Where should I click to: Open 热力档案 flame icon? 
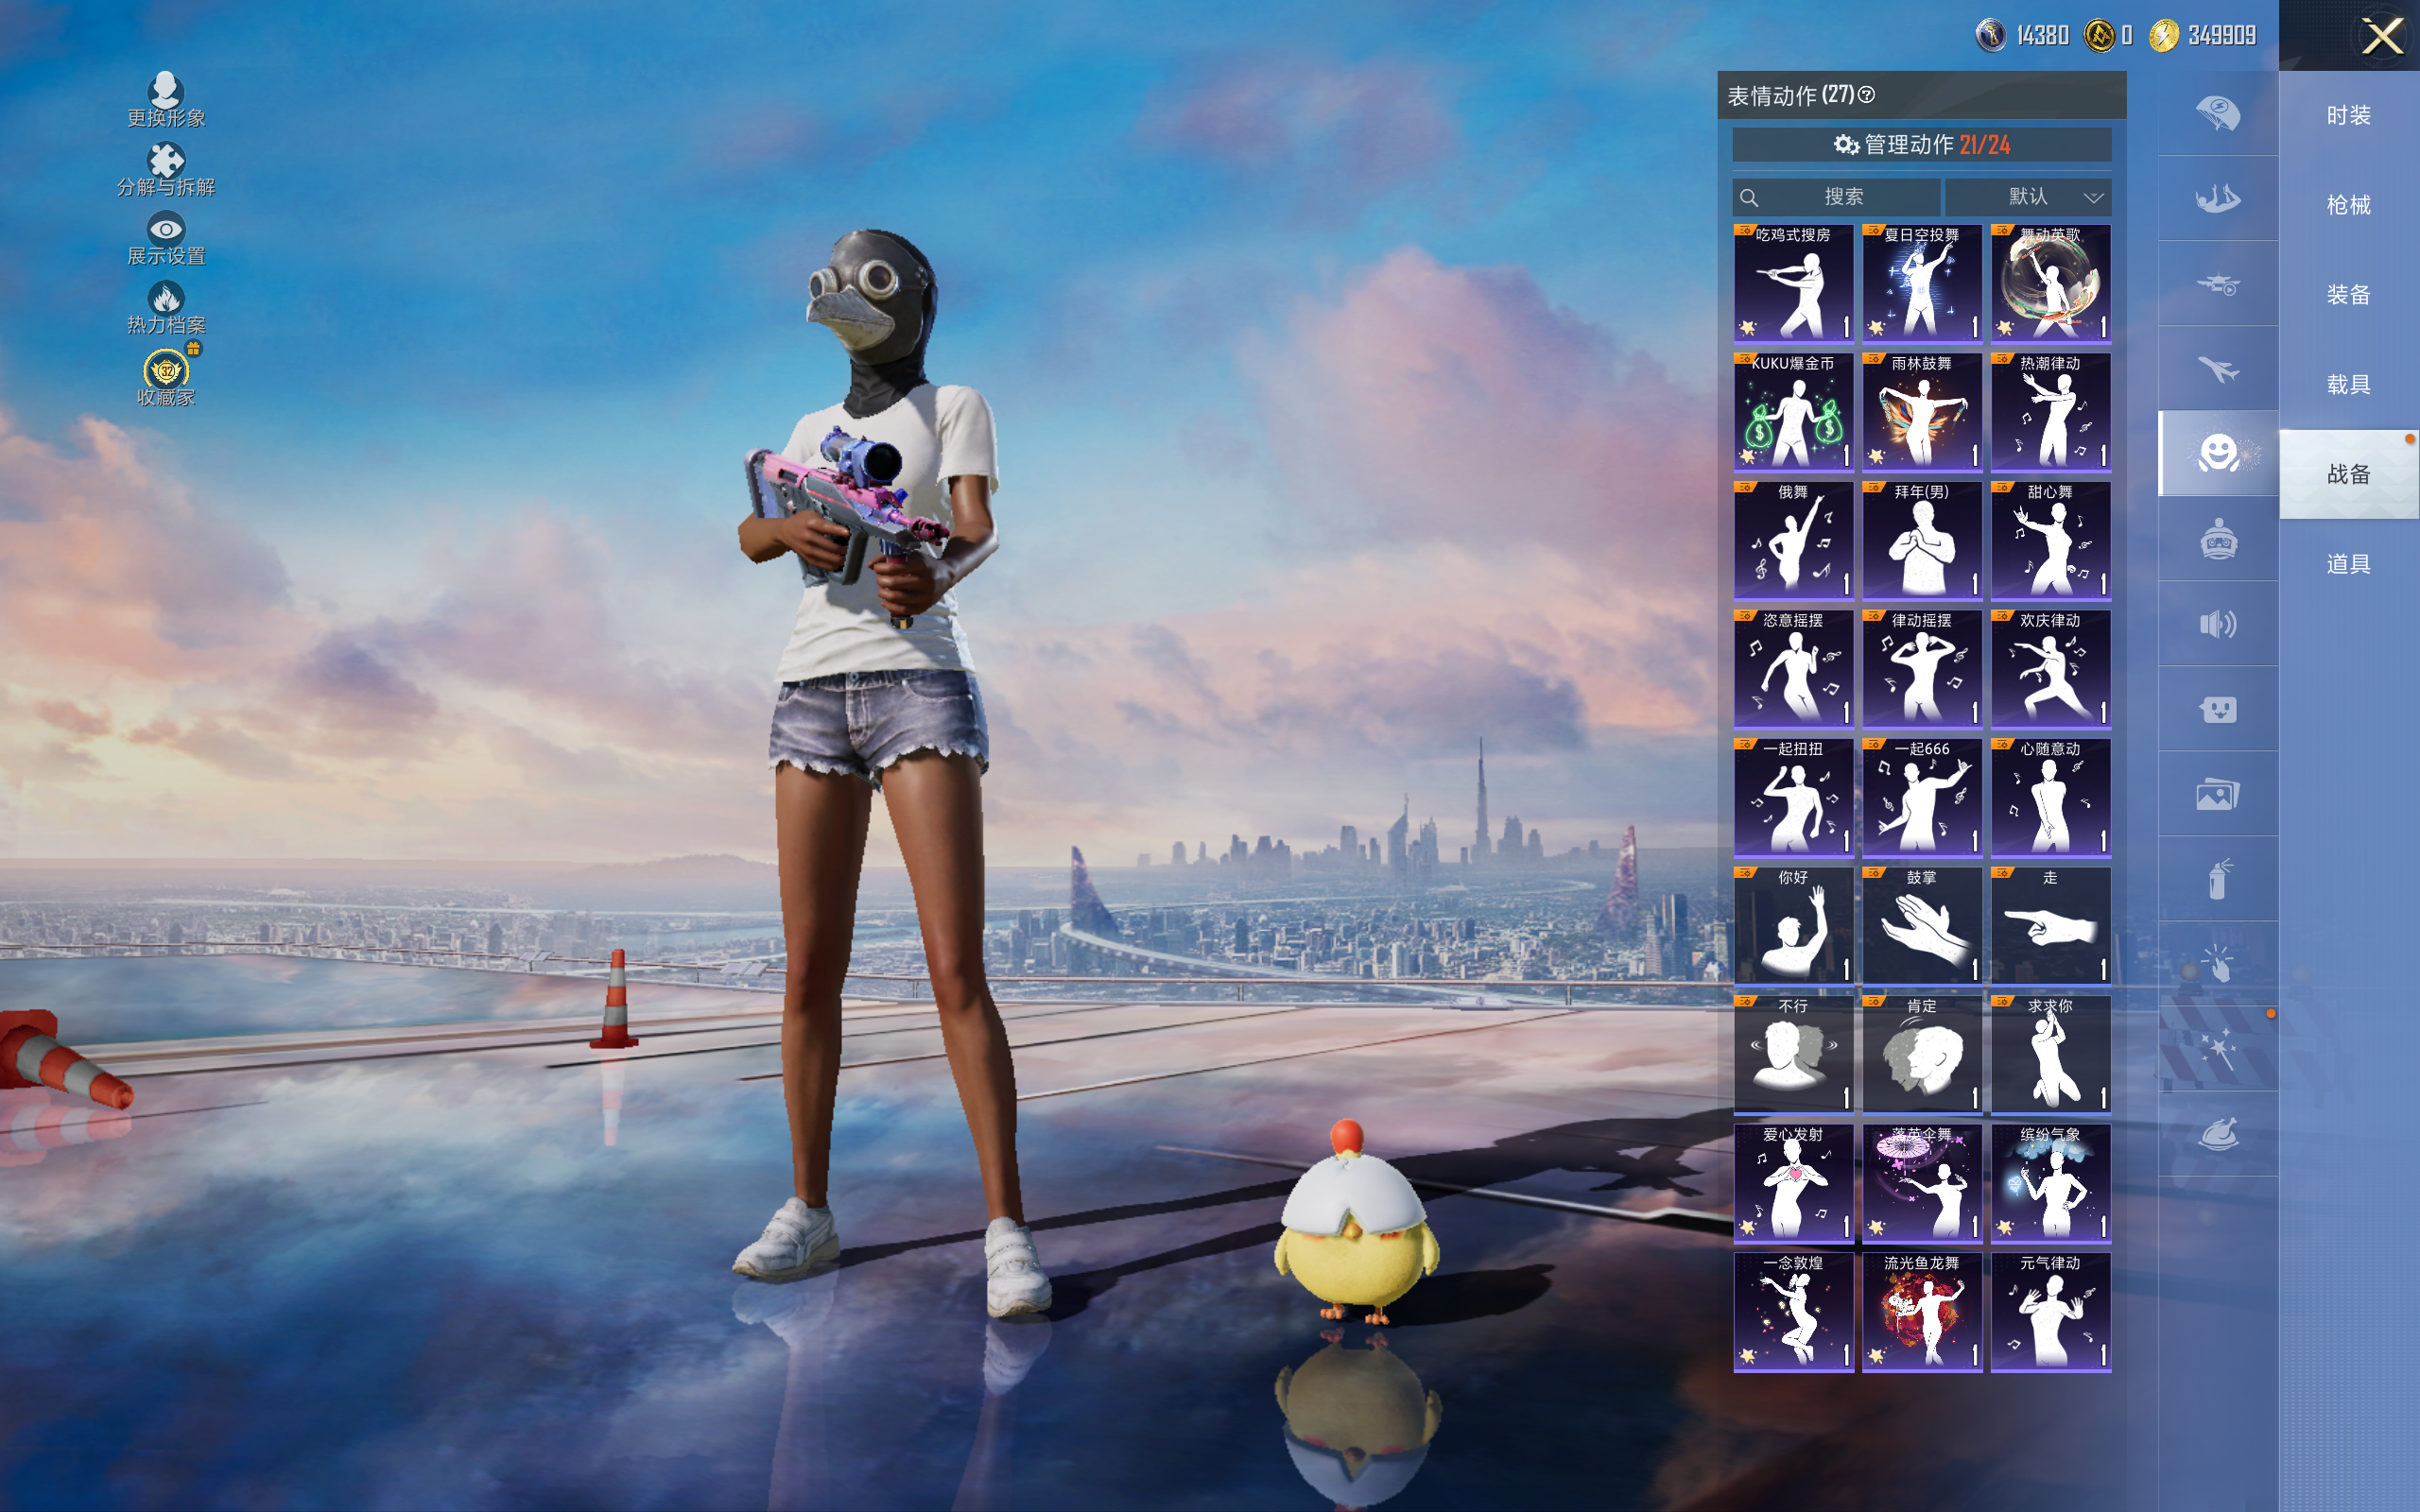[x=165, y=299]
